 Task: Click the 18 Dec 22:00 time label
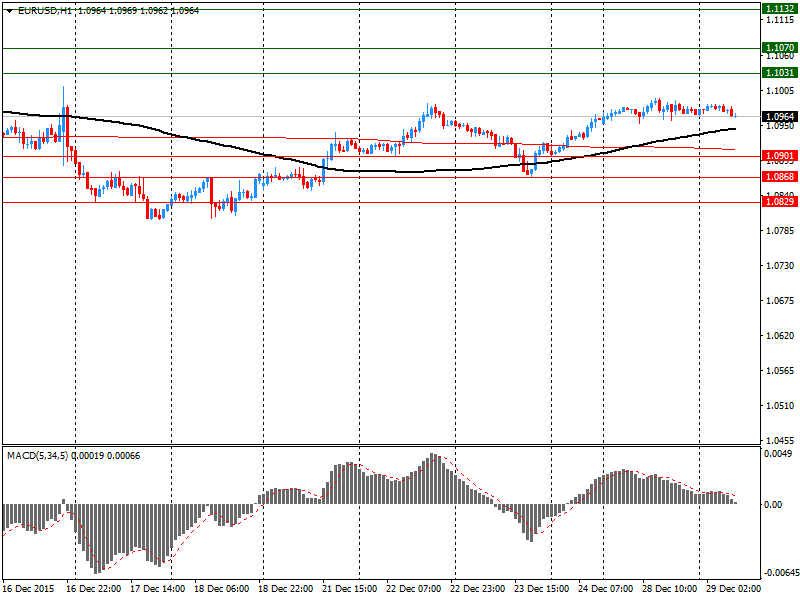[286, 588]
